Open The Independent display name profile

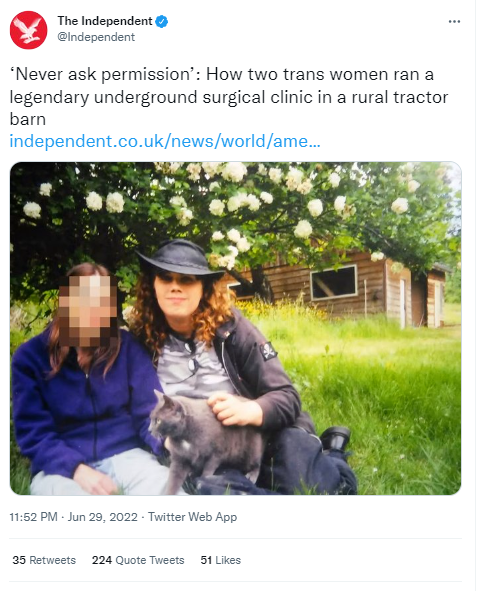(105, 21)
